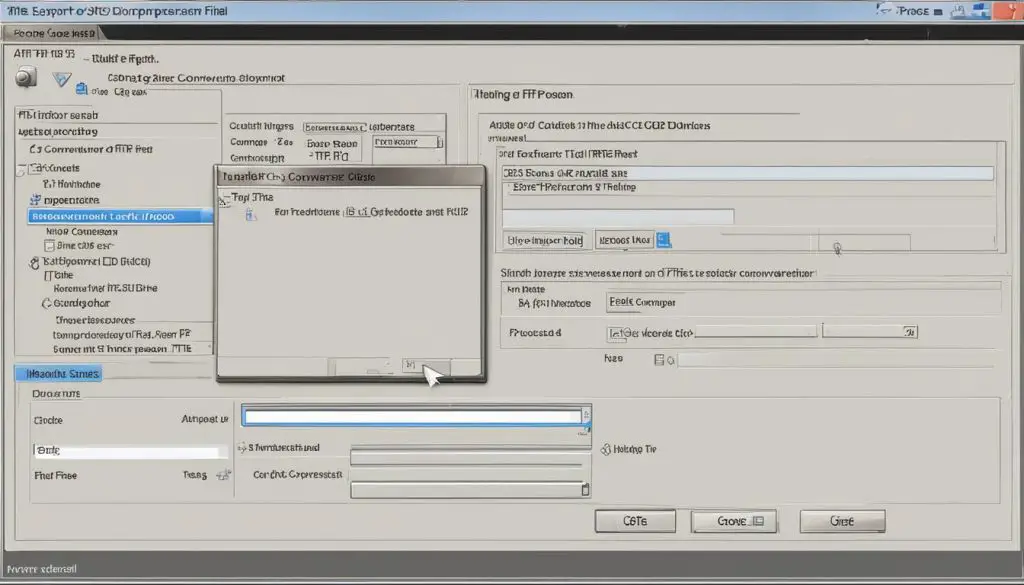Screen dimensions: 1024x585
Task: Toggle the checkbox in left tree below highlighted row
Action: 49,246
